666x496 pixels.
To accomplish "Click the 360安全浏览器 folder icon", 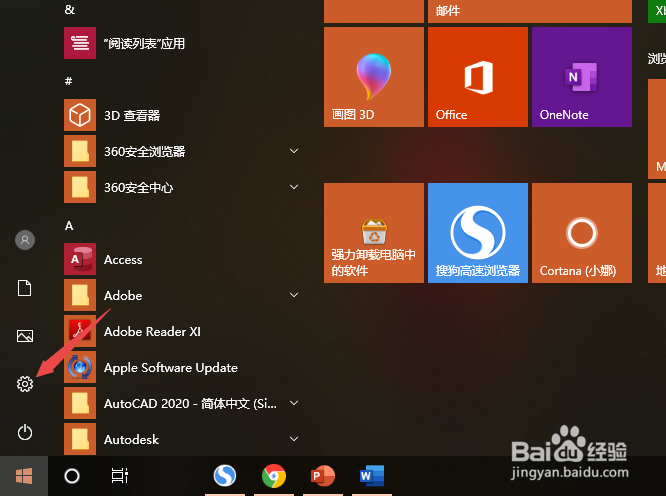I will coord(80,151).
